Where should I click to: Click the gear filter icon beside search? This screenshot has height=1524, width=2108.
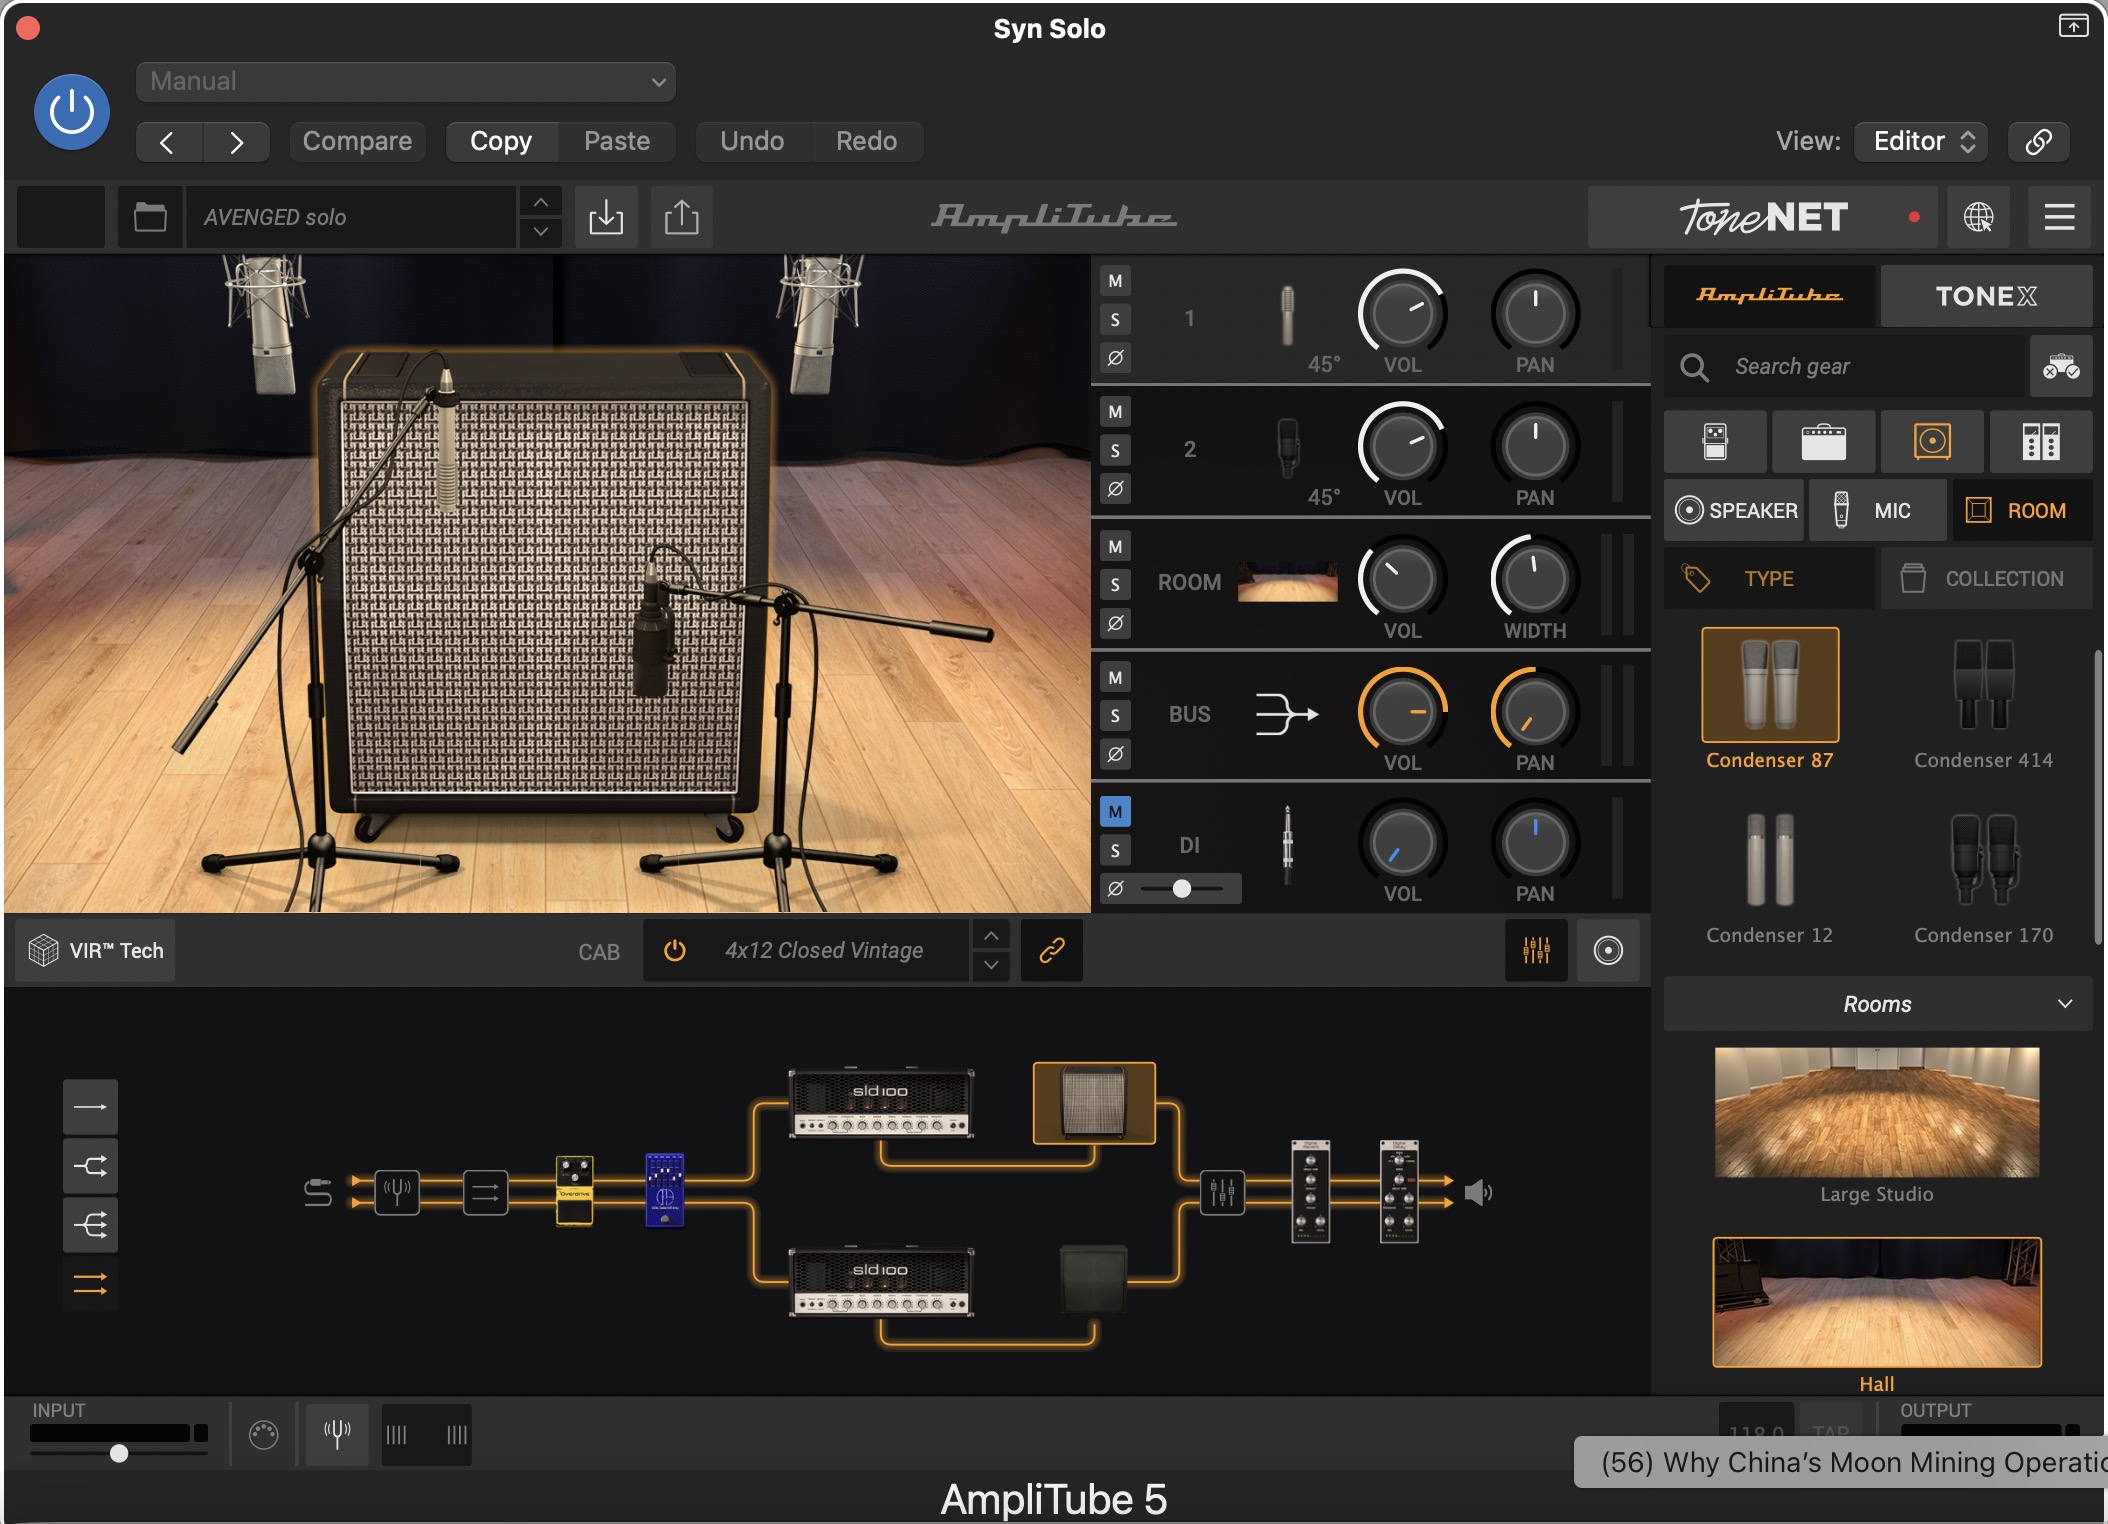pos(2061,367)
